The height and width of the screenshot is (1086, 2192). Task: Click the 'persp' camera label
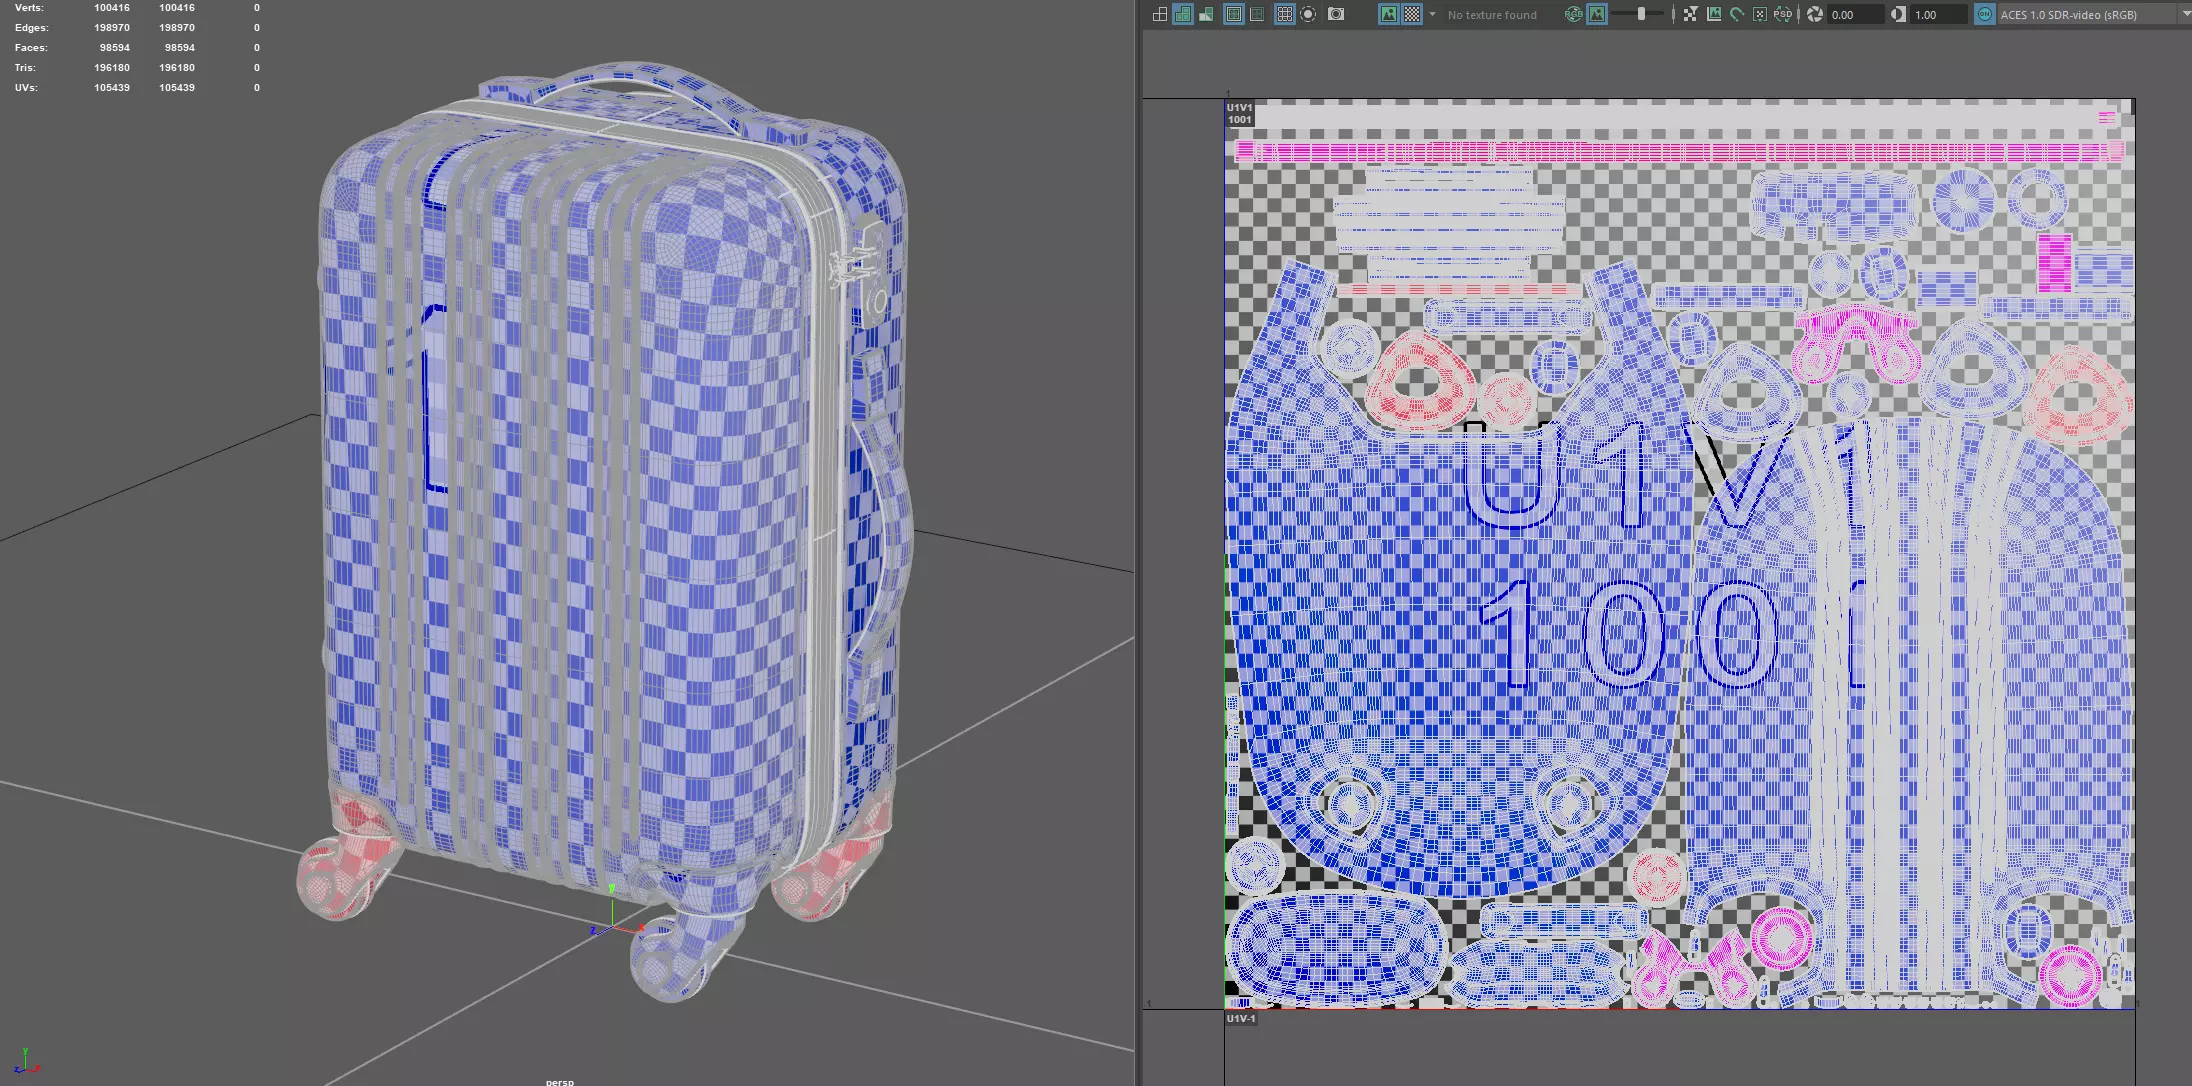click(x=559, y=1081)
